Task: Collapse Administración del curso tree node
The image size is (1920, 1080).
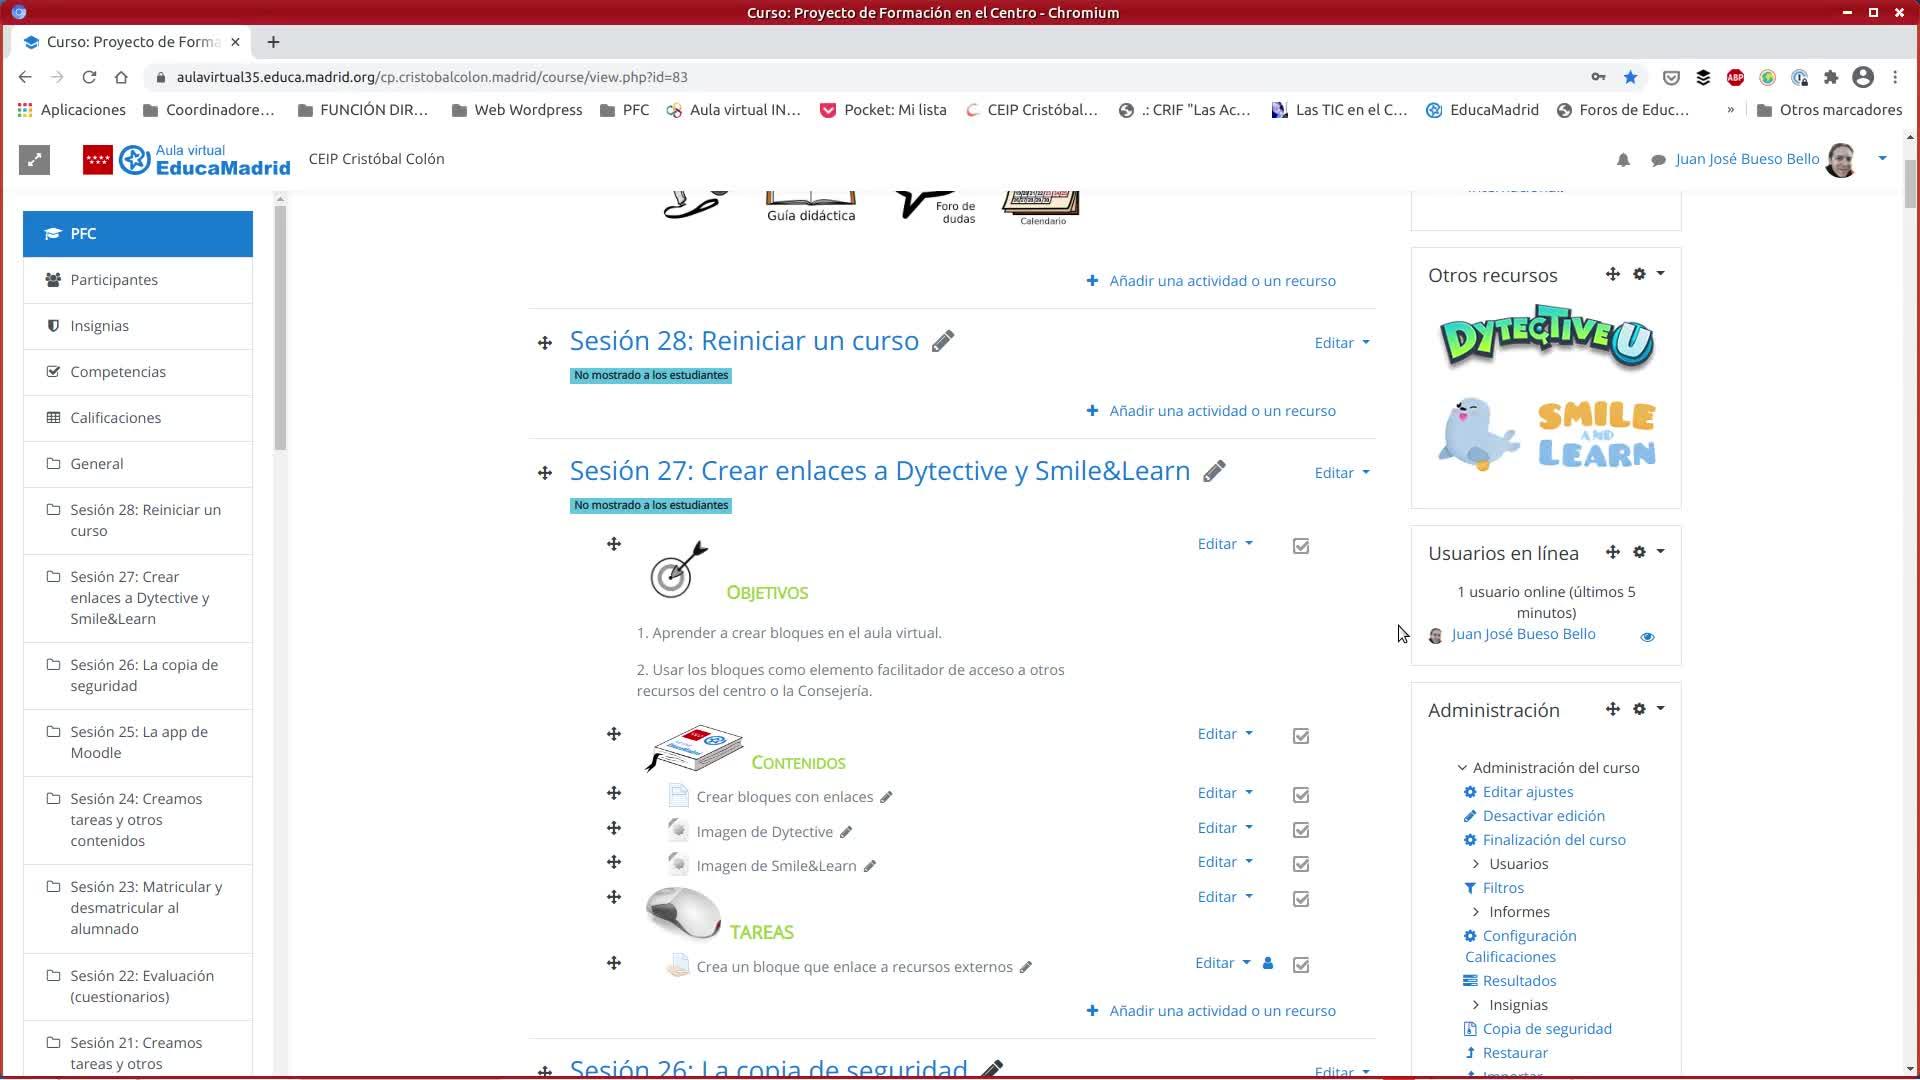Action: (x=1462, y=768)
